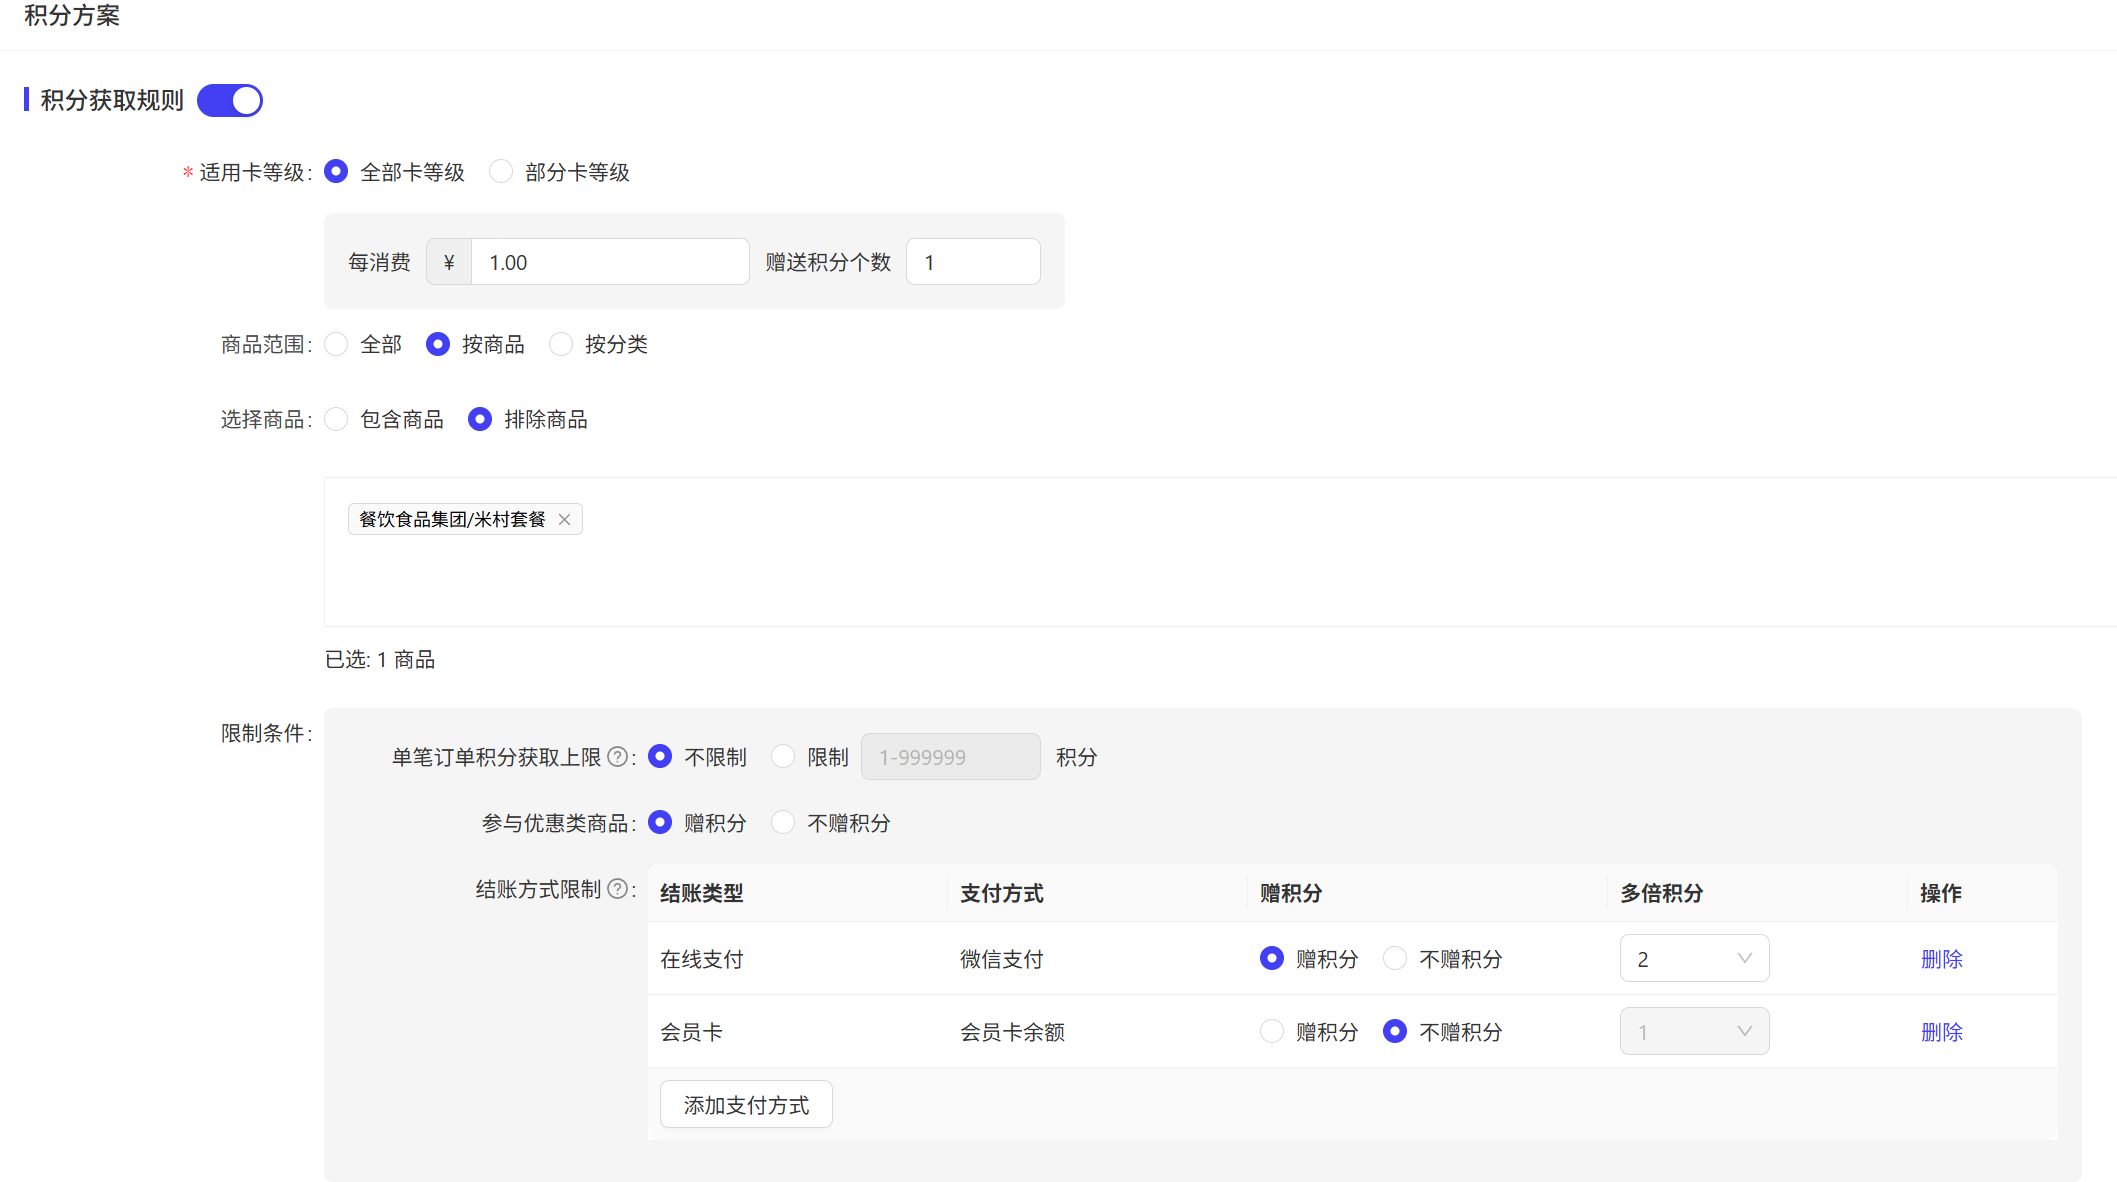Remove the 餐饮食品集团/米村套餐 tag
2117x1182 pixels.
(565, 519)
